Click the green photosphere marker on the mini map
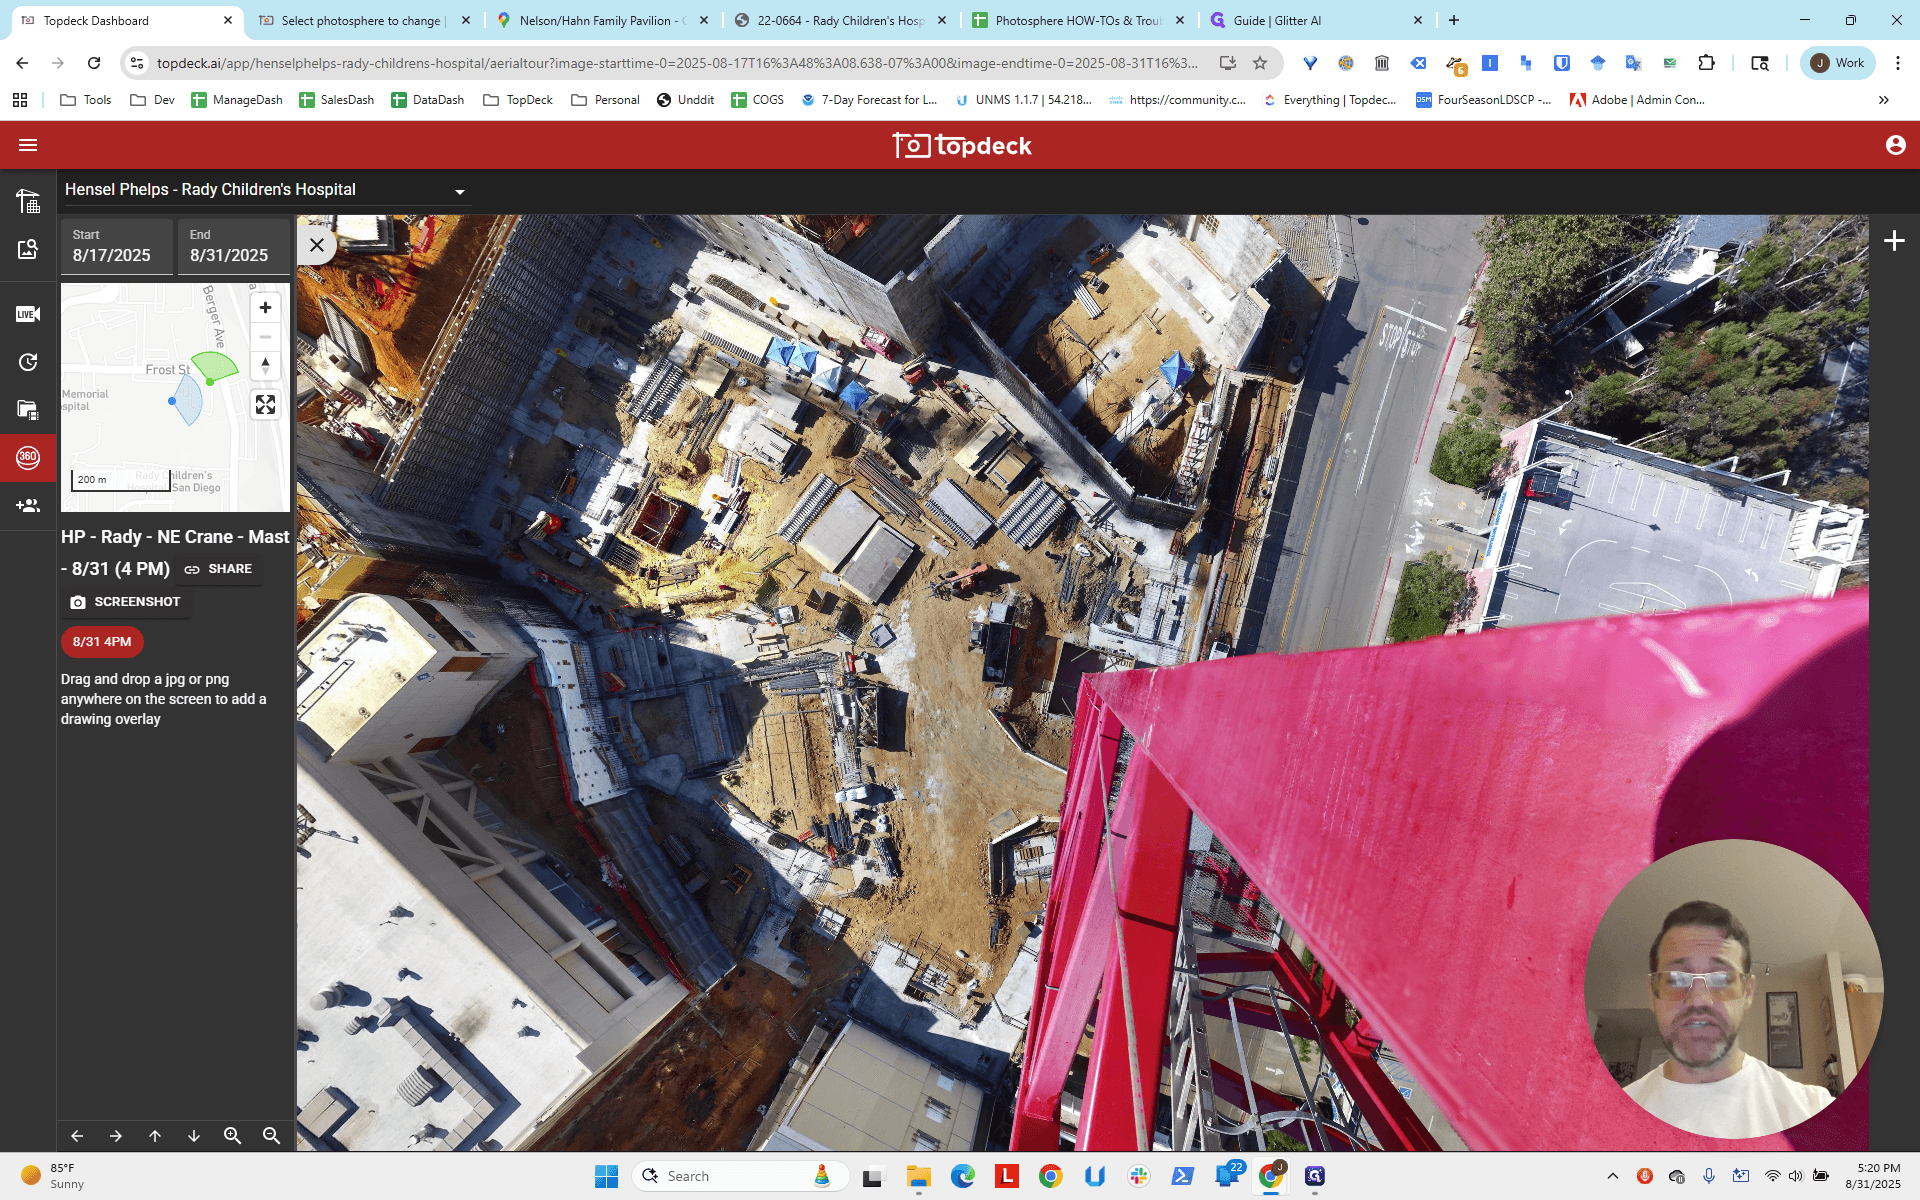The width and height of the screenshot is (1920, 1200). 210,382
